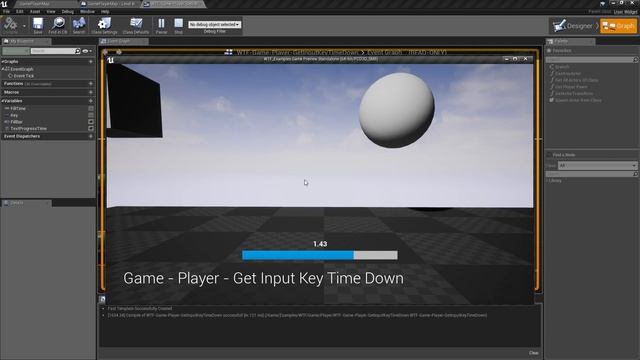Select the FillTime variable

(18, 109)
